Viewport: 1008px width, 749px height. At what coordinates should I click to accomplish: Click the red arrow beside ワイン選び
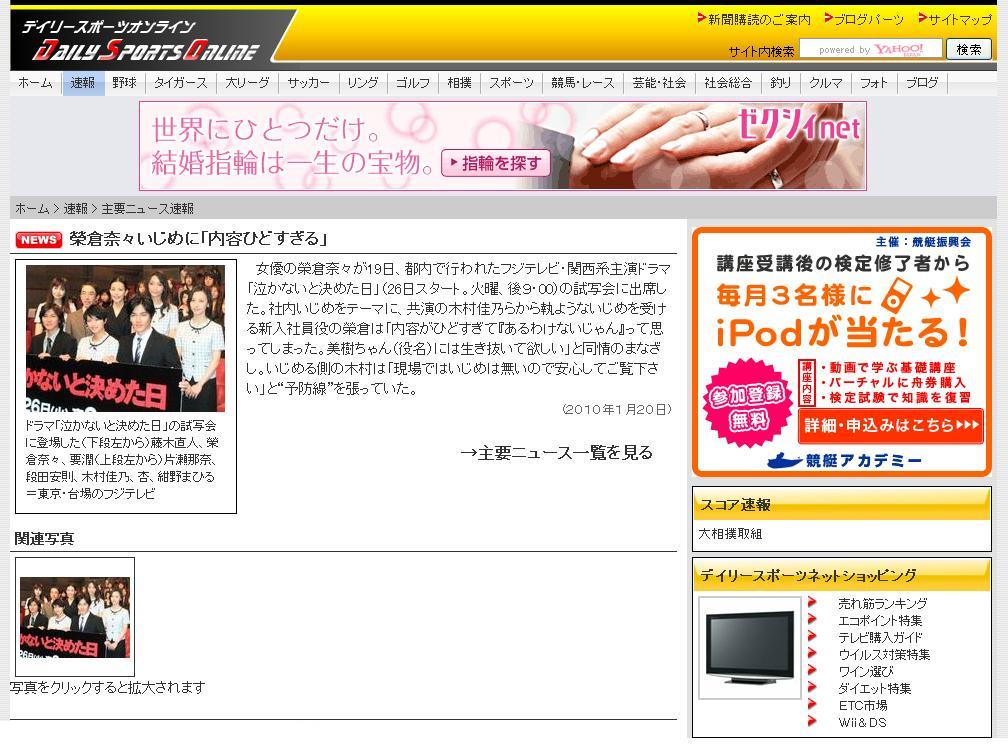[x=812, y=671]
